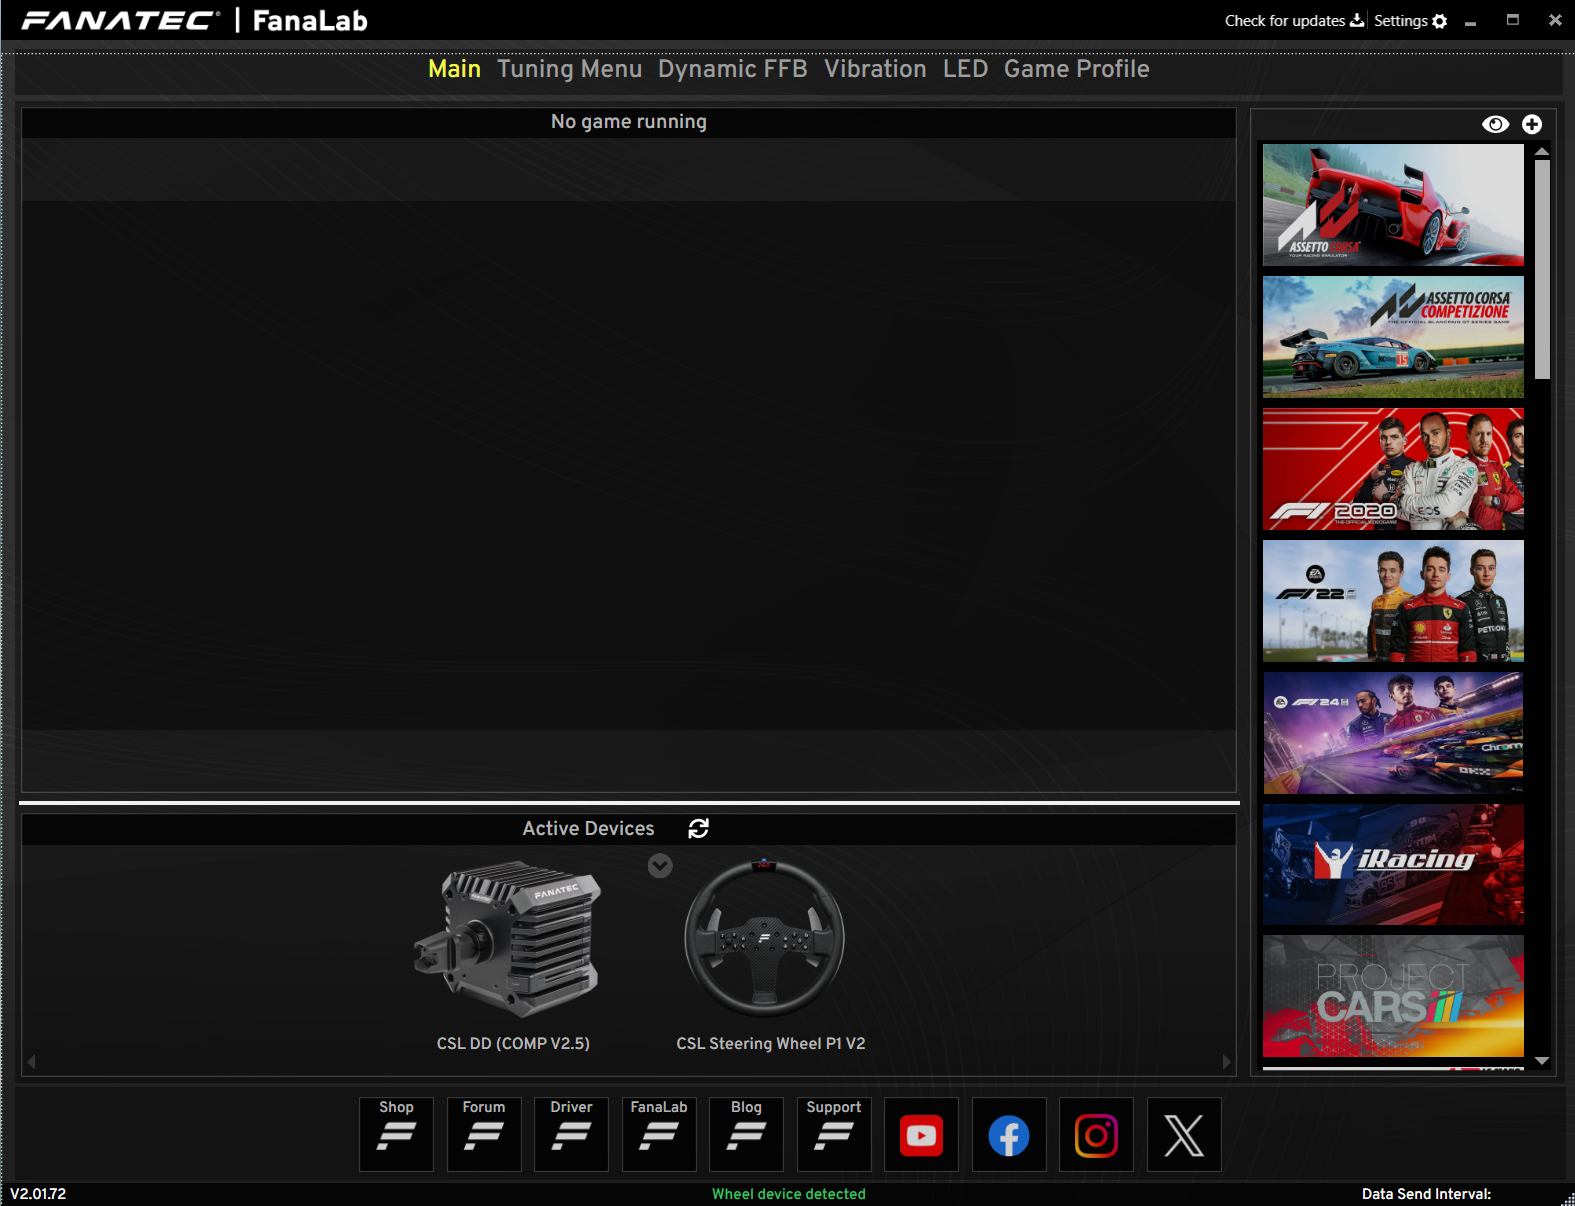Expand the CSL DD device dropdown chevron
The height and width of the screenshot is (1206, 1575).
coord(660,866)
